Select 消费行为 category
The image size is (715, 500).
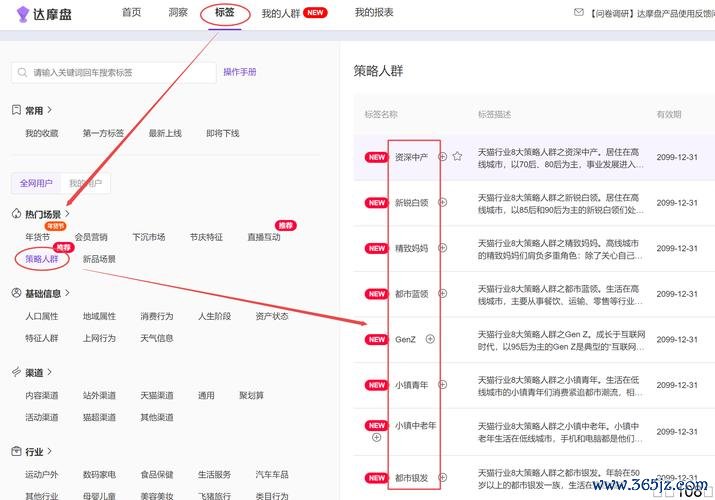pyautogui.click(x=157, y=316)
